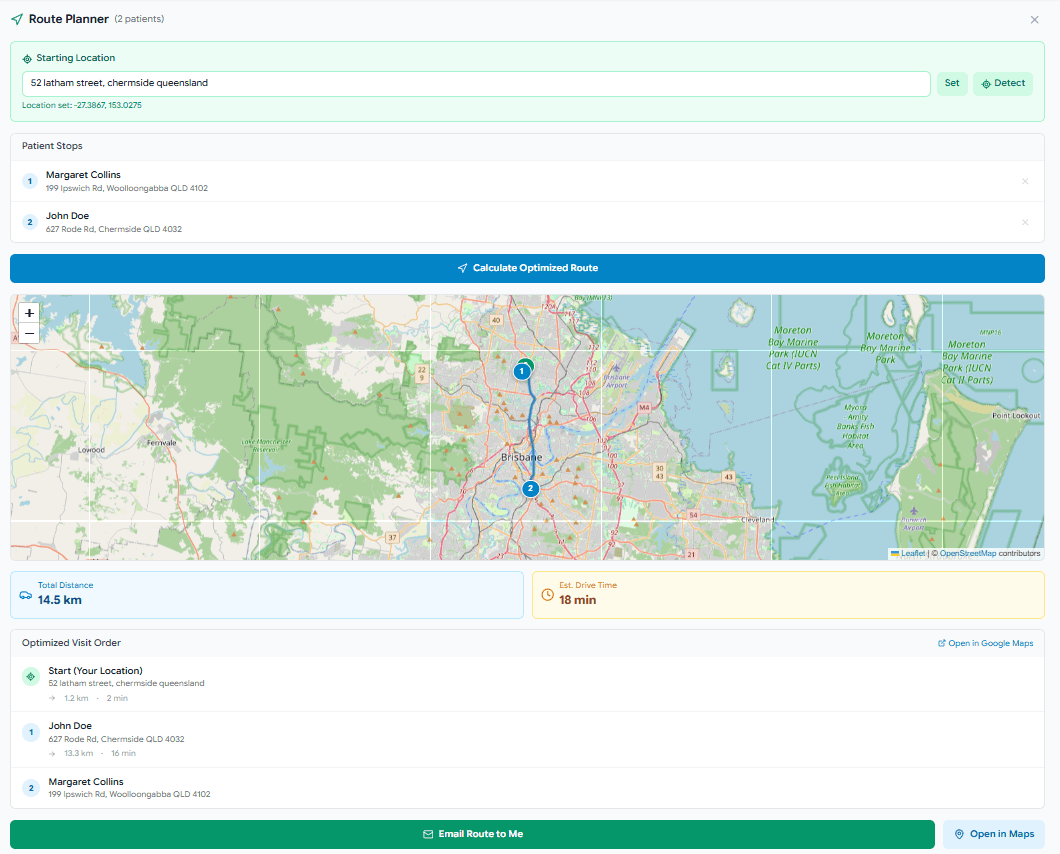The image size is (1060, 854).
Task: Click Open in Maps button
Action: [994, 834]
